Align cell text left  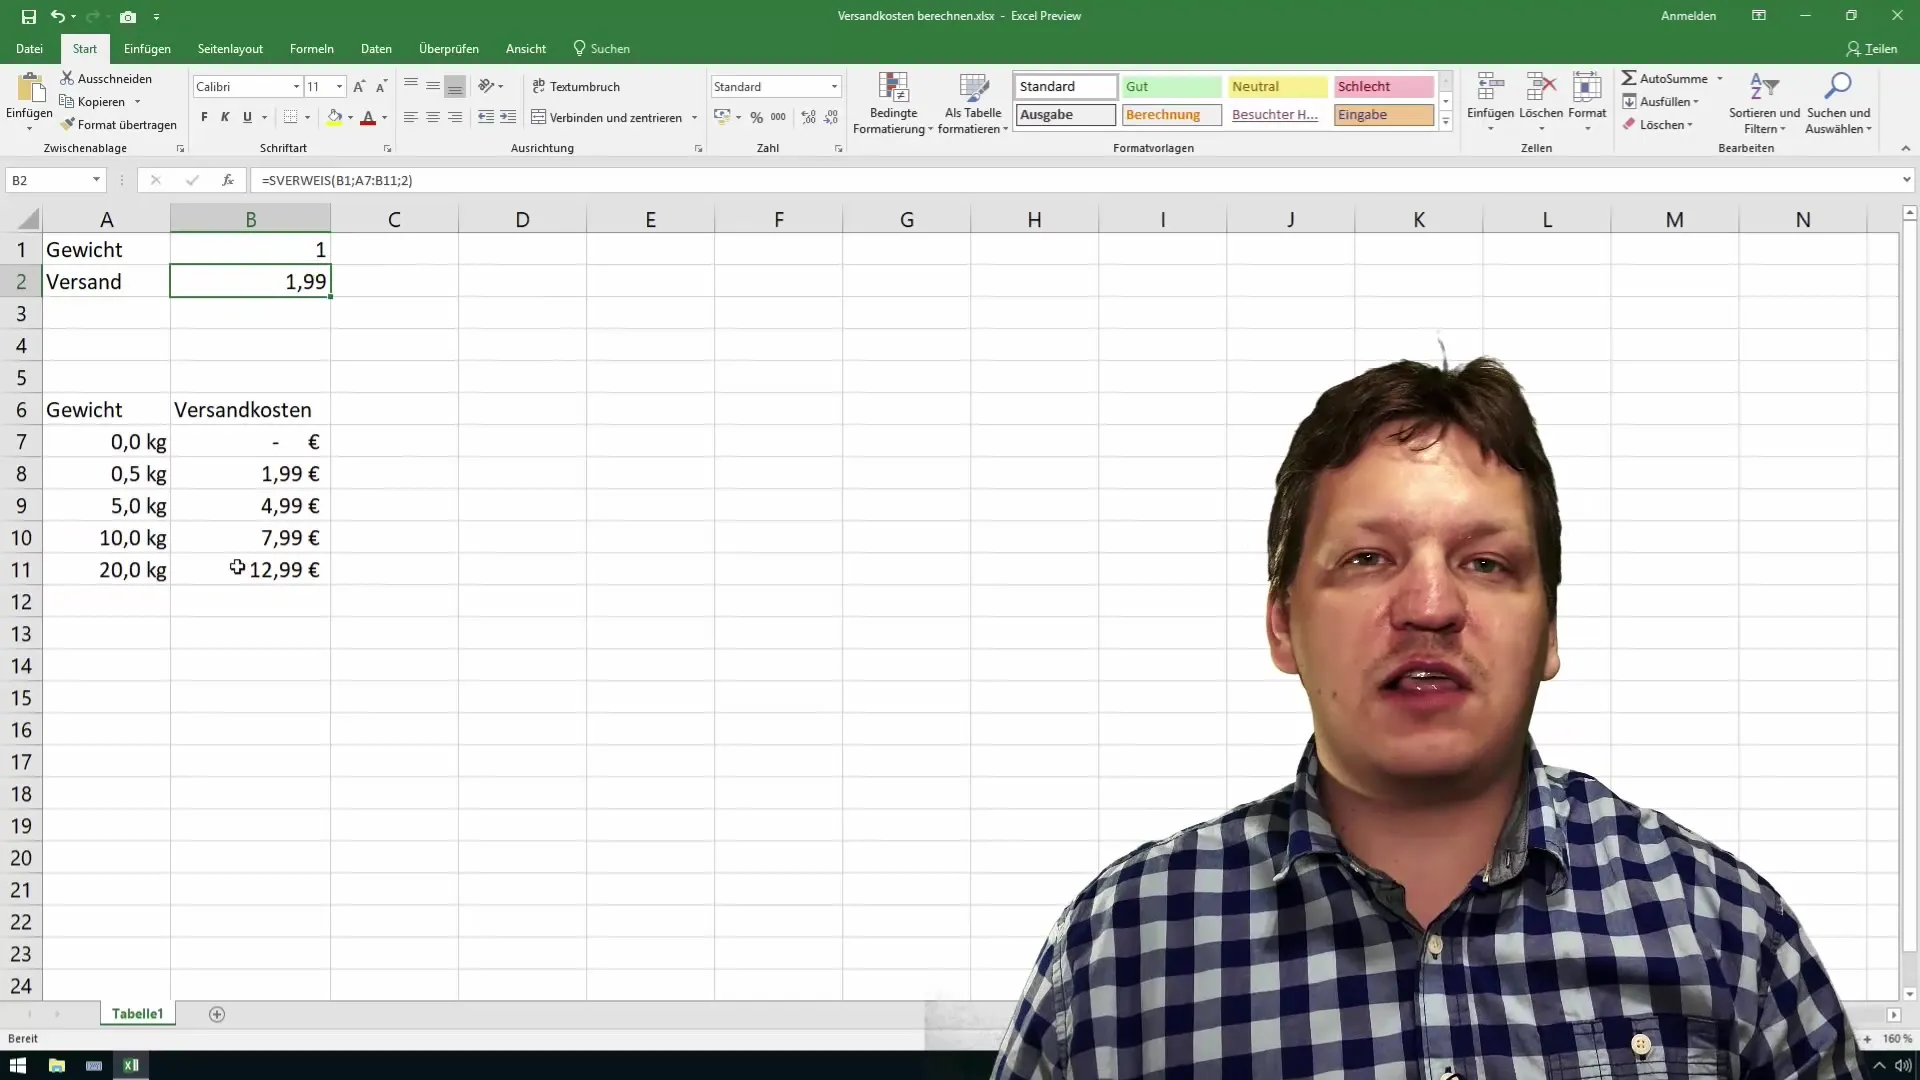(411, 117)
